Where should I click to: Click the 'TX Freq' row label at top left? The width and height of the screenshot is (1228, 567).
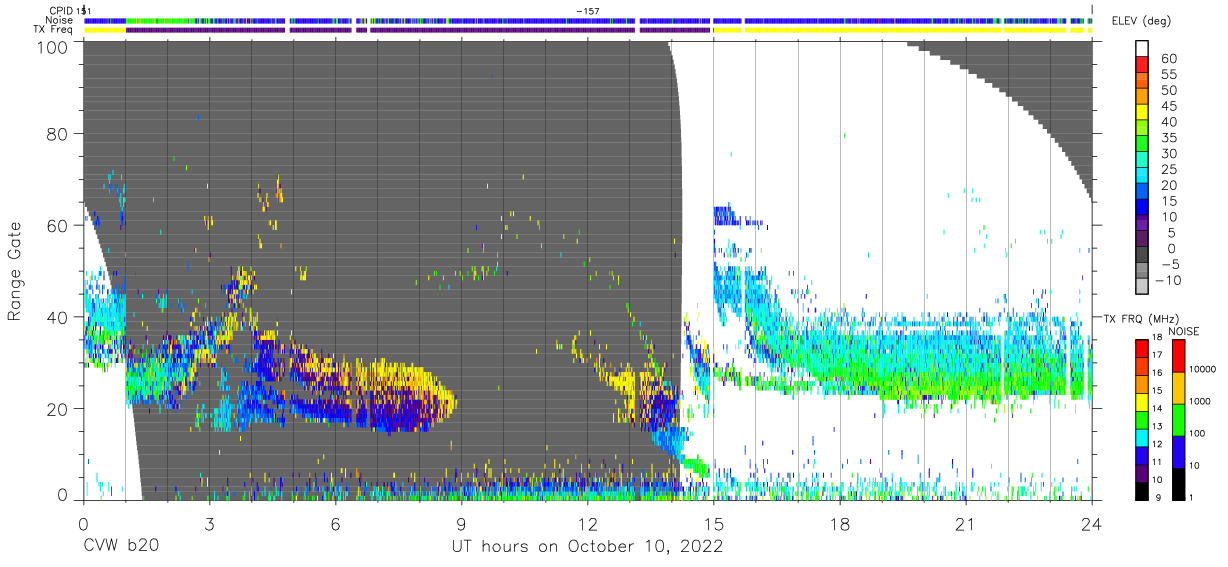[53, 30]
